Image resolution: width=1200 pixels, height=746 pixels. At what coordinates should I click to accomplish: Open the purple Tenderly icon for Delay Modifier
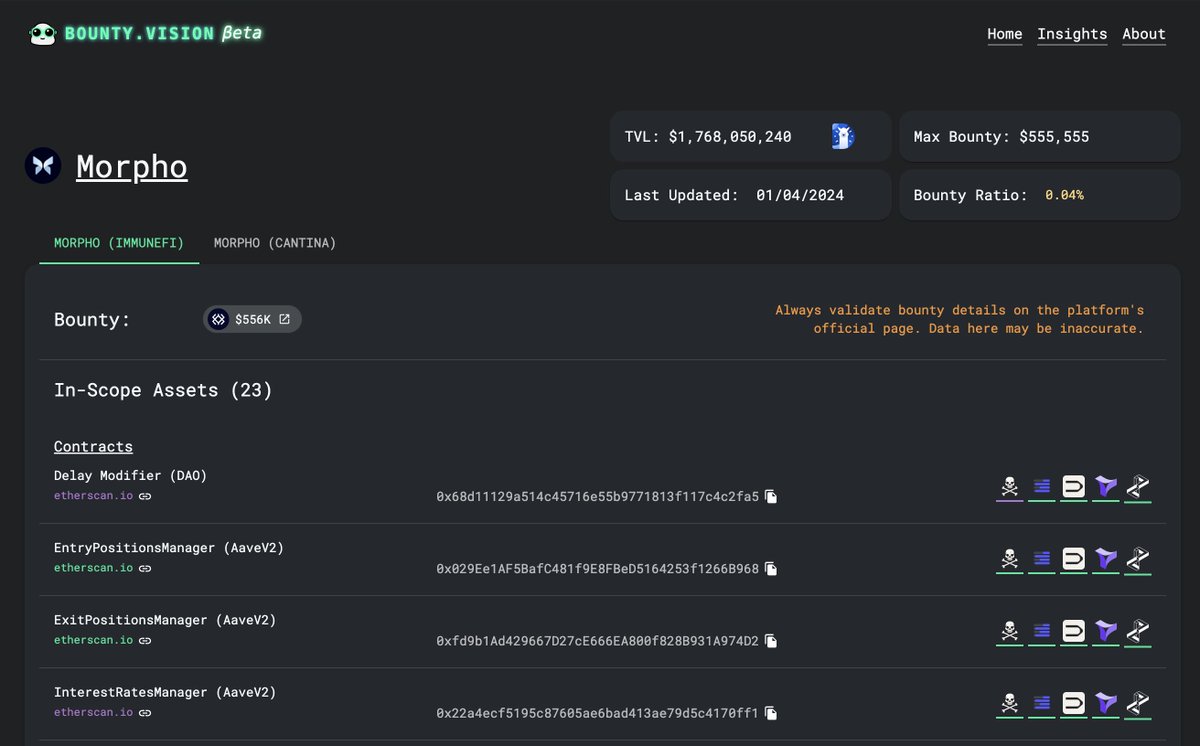(x=1105, y=487)
